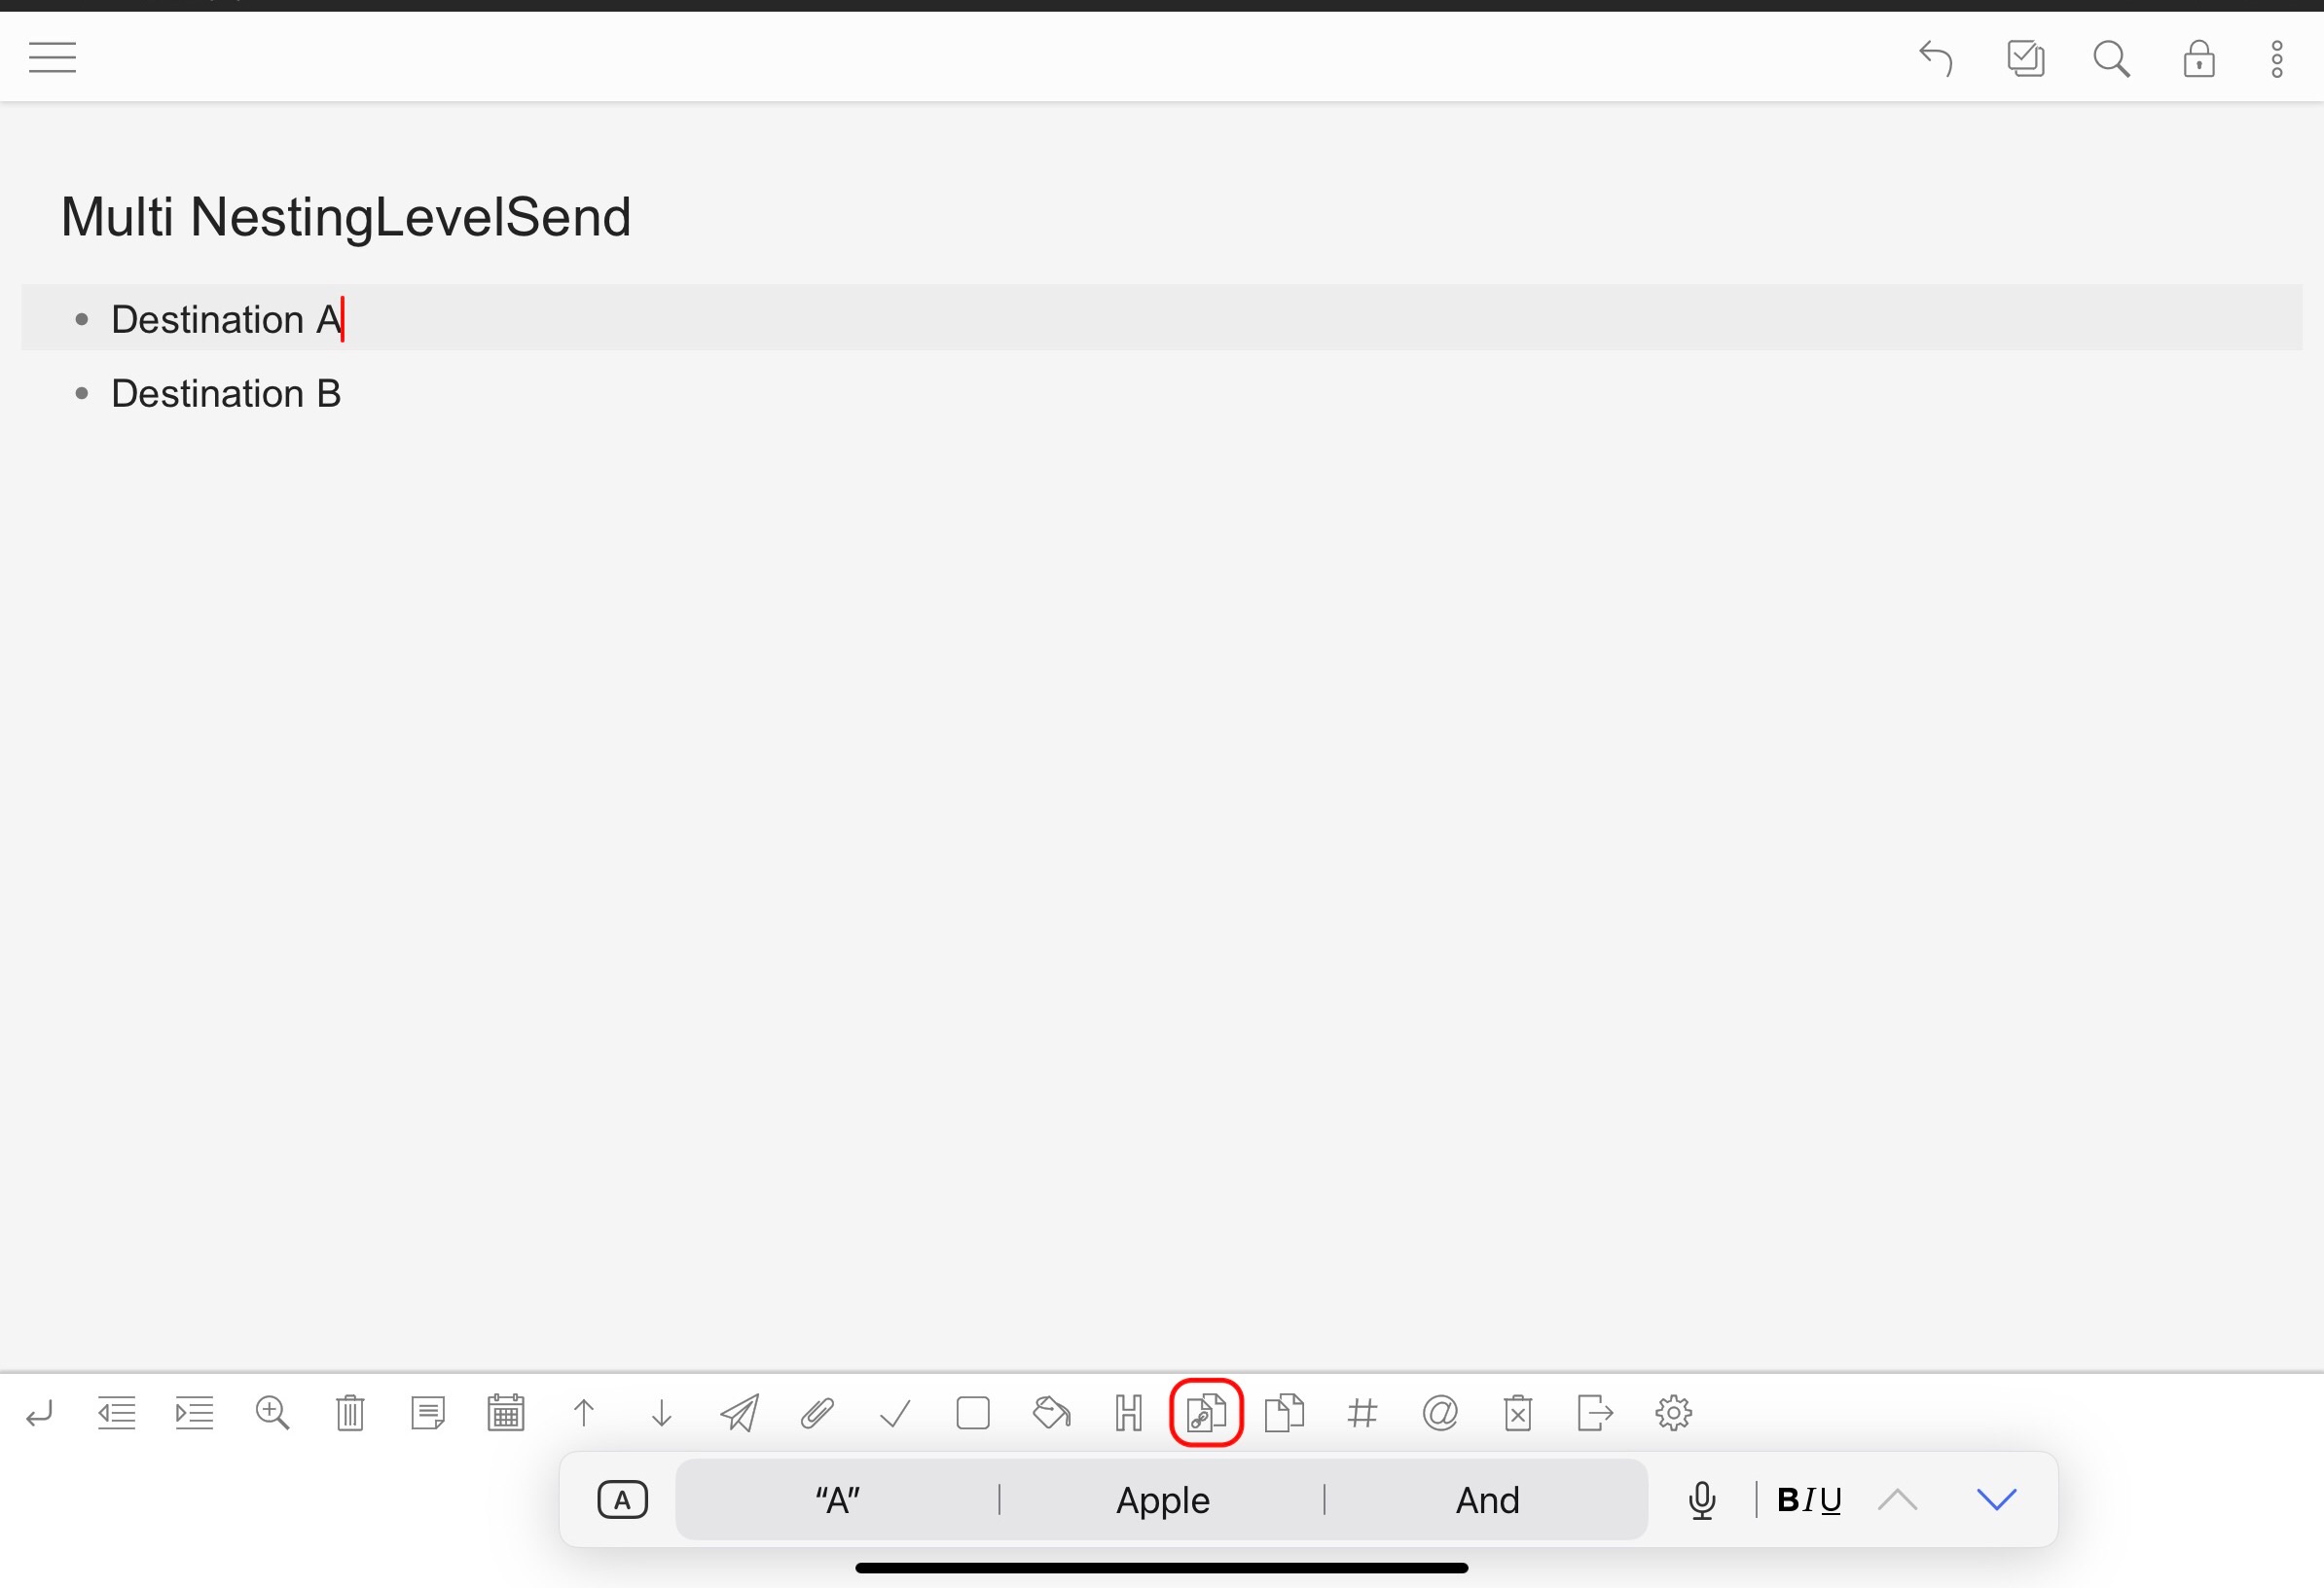This screenshot has height=1588, width=2324.
Task: Click the lock document icon
Action: click(2198, 59)
